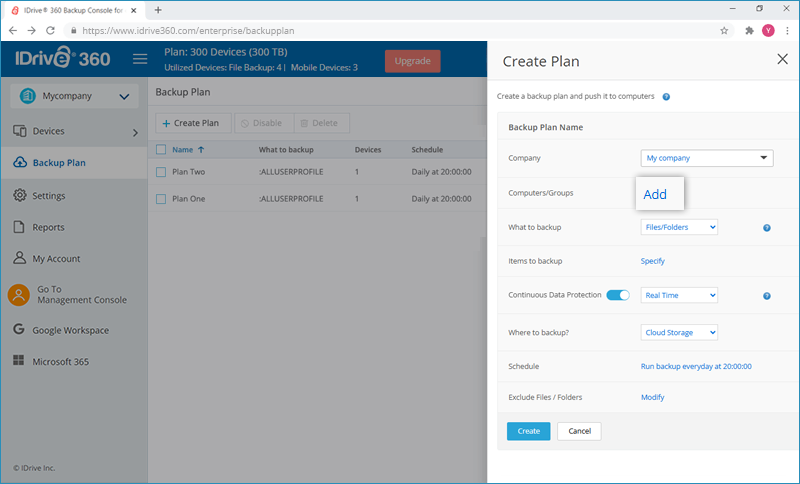Click the Devices column header
The image size is (800, 484).
pos(368,149)
